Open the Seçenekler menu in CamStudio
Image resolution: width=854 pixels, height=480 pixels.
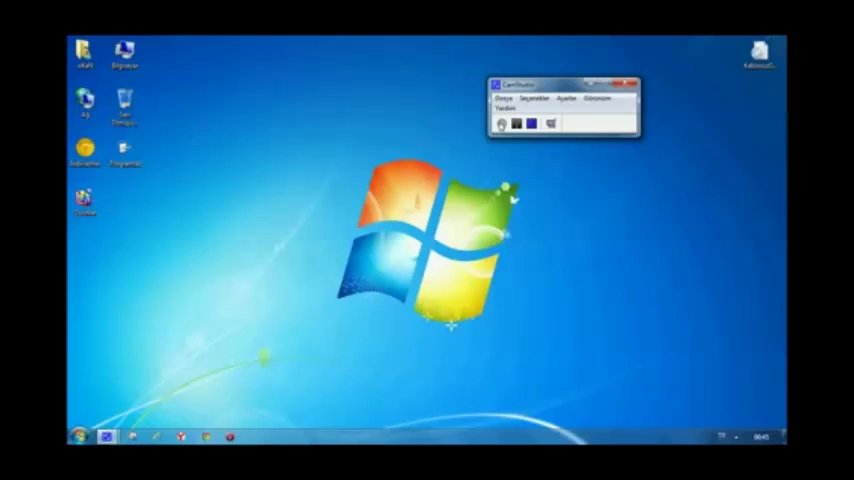534,99
